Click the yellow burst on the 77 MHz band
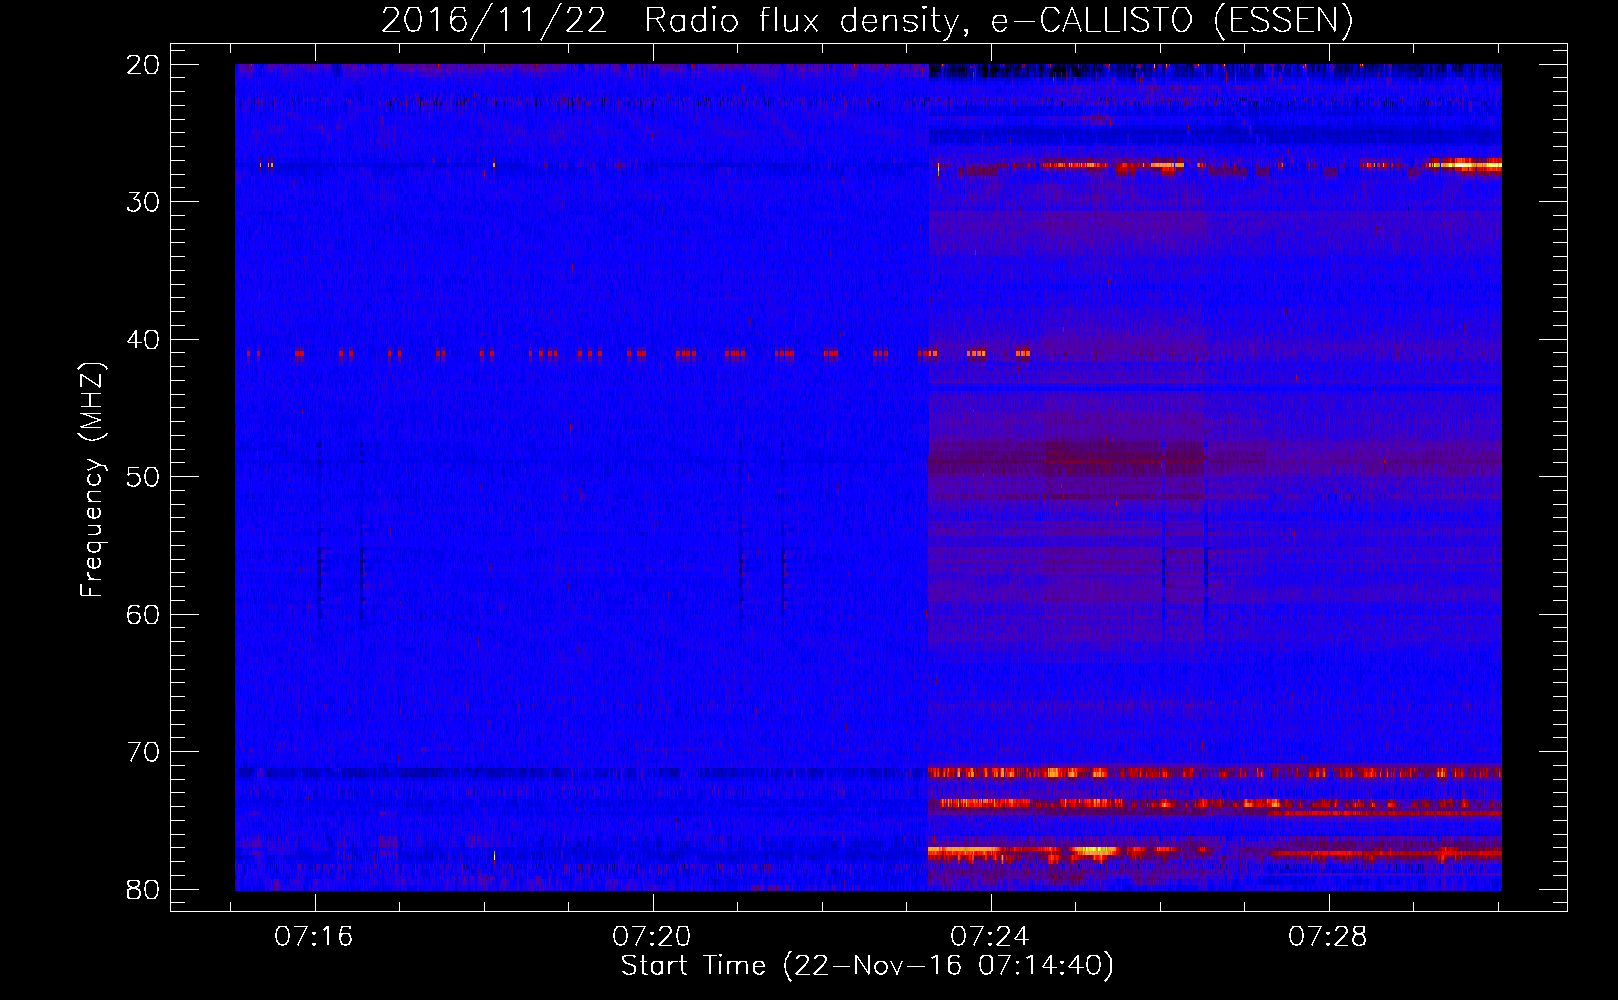1618x1000 pixels. click(x=1094, y=851)
